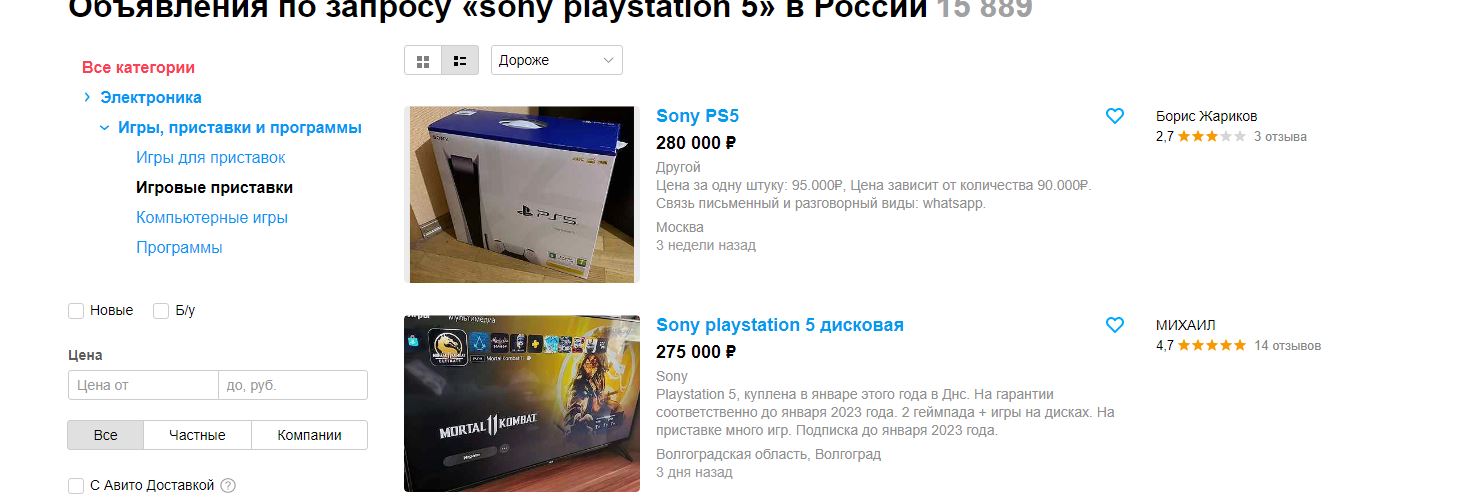Viewport: 1482px width, 503px height.
Task: Open the Авито Доставка help question icon
Action: point(228,486)
